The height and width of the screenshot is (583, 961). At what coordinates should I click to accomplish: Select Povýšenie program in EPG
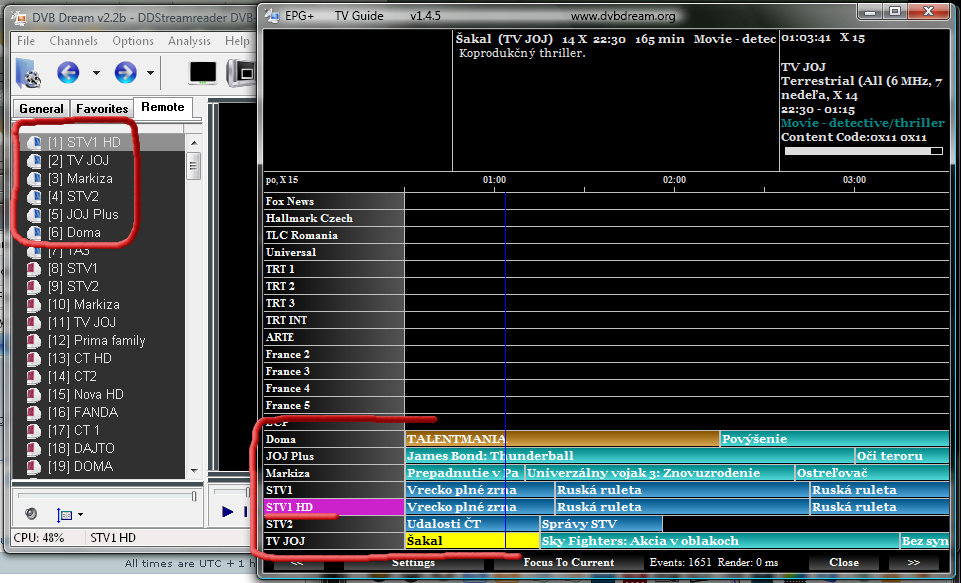pyautogui.click(x=835, y=439)
